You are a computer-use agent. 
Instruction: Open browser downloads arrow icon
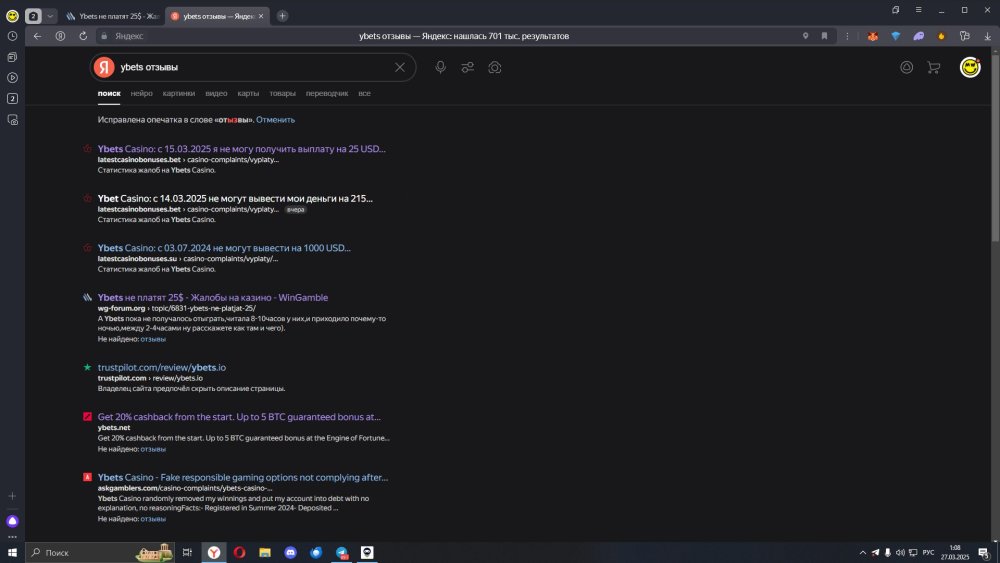[x=988, y=36]
